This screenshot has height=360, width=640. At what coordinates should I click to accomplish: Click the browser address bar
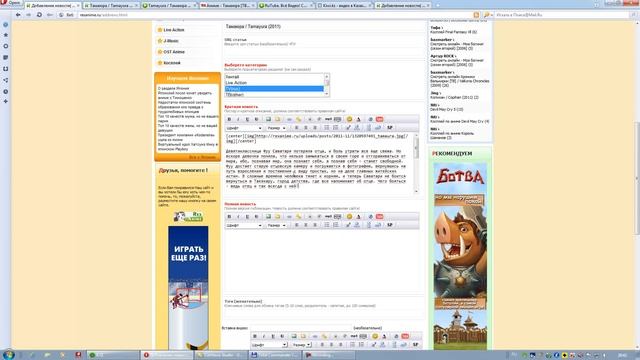274,15
